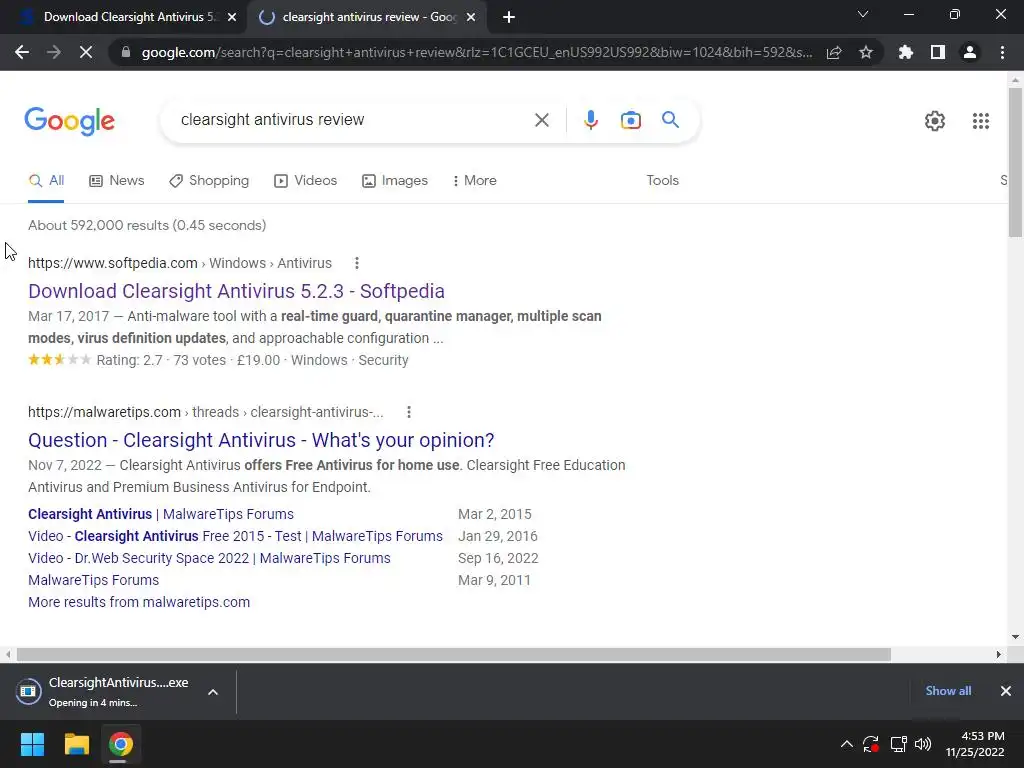Screen dimensions: 1024x768
Task: Open options menu for malwaretips result
Action: (409, 412)
